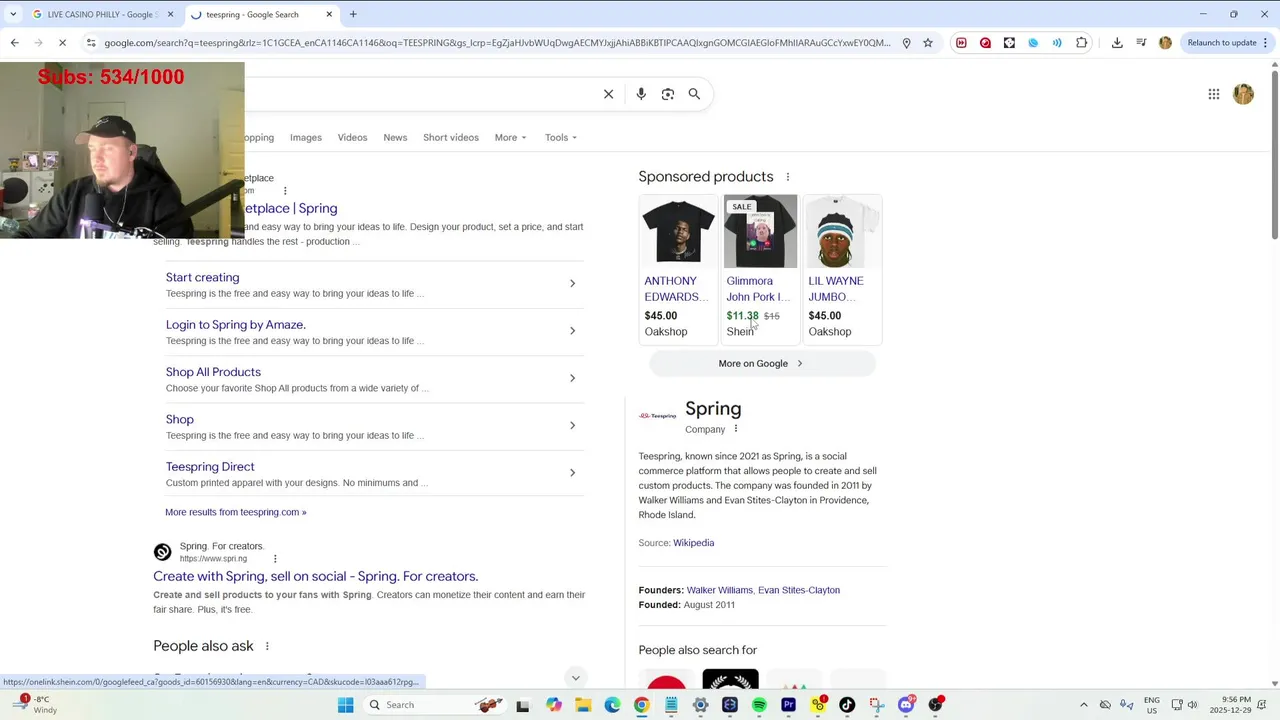Open Chrome three-dot menu
Viewport: 1280px width, 720px height.
pyautogui.click(x=1268, y=43)
